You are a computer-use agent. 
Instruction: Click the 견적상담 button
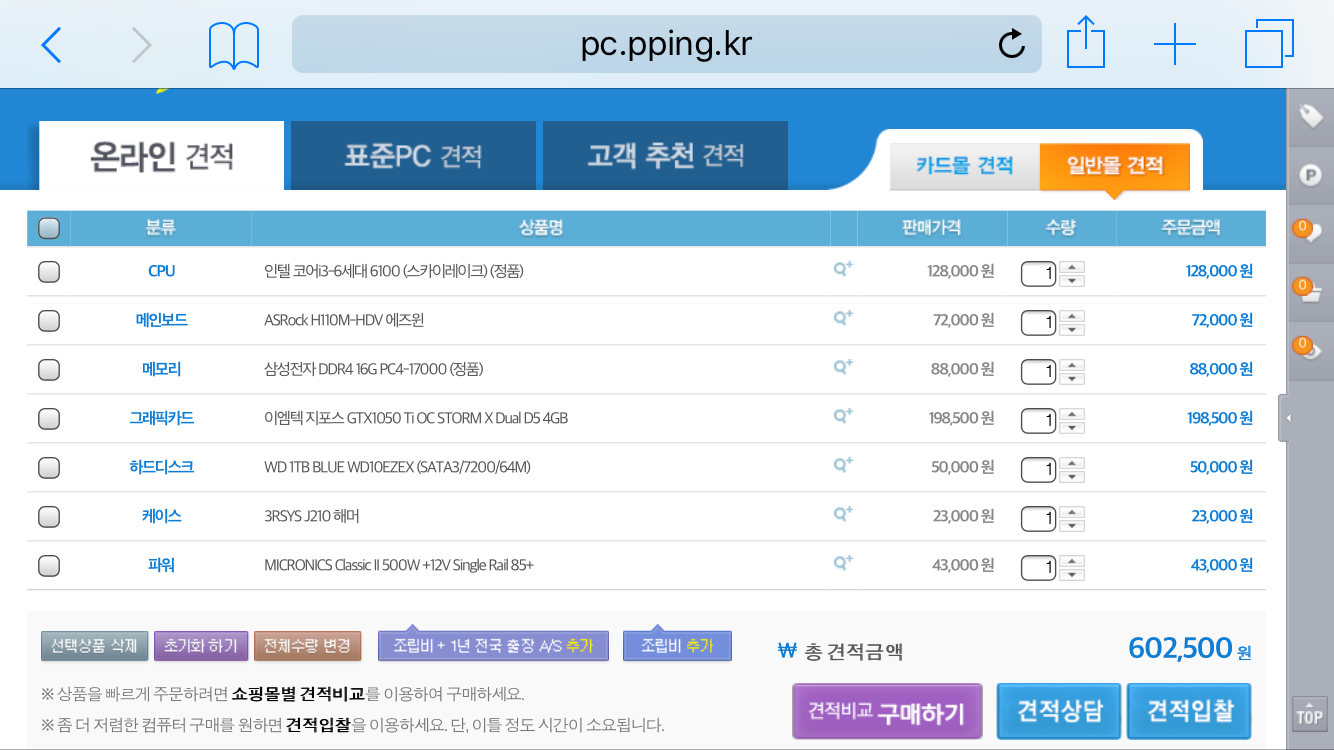(x=1059, y=711)
